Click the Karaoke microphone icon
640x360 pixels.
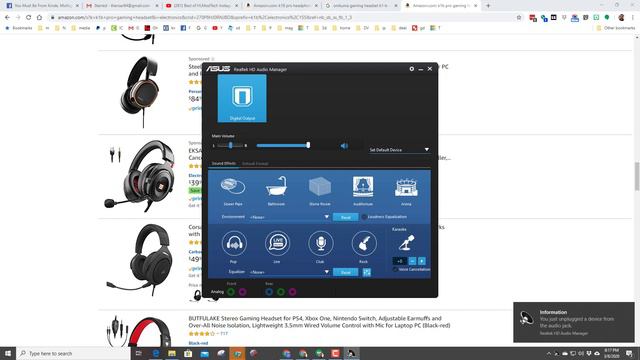click(406, 243)
